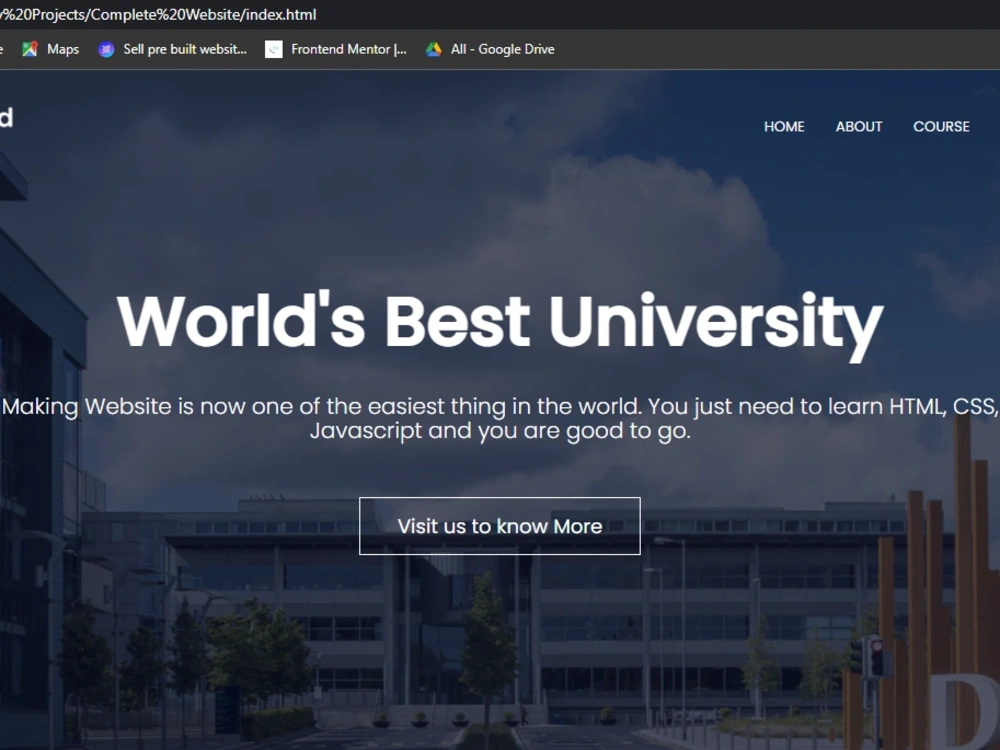Viewport: 1000px width, 750px height.
Task: Click the Visit us to know More button
Action: pos(499,526)
